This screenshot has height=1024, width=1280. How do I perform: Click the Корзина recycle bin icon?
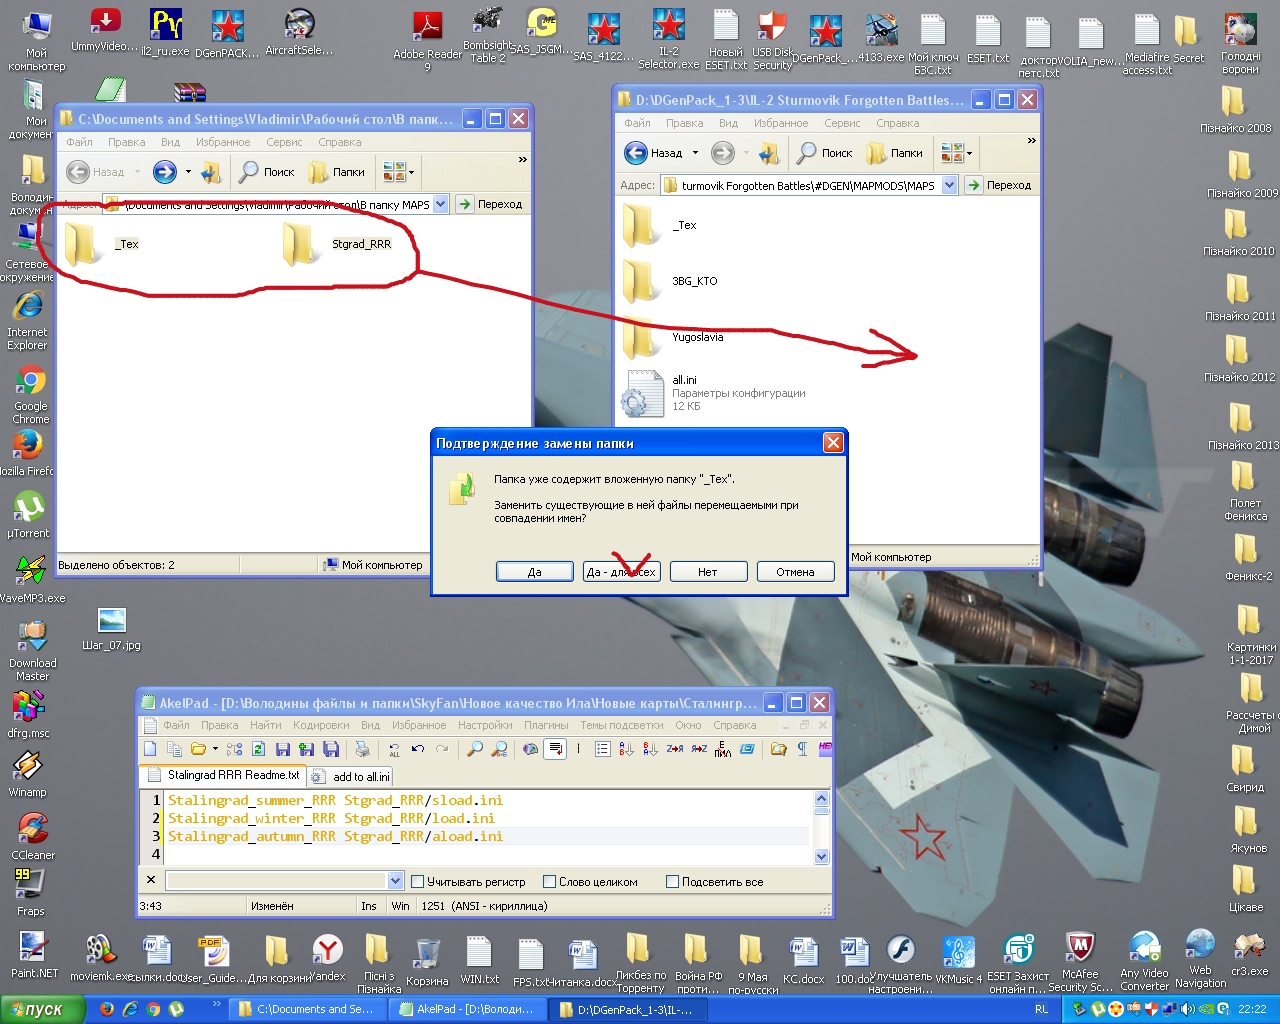coord(427,961)
